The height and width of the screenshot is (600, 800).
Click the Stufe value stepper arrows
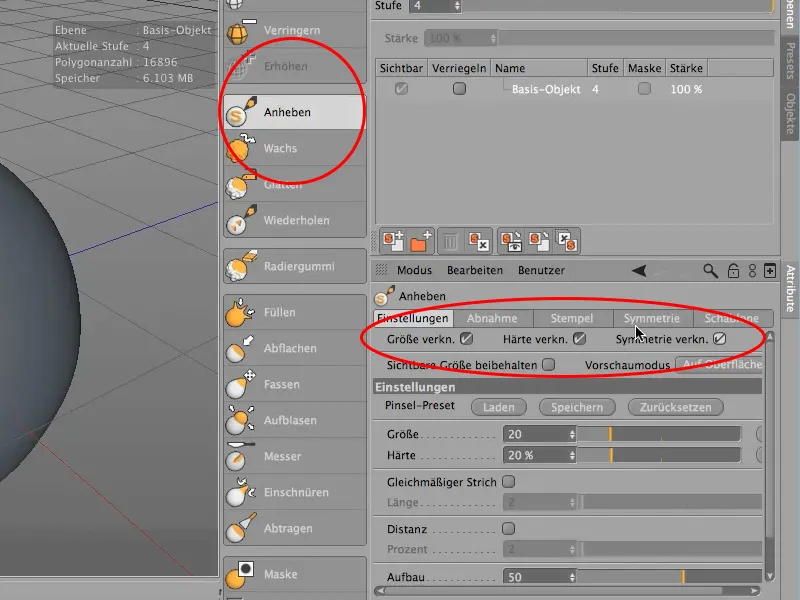[x=457, y=6]
